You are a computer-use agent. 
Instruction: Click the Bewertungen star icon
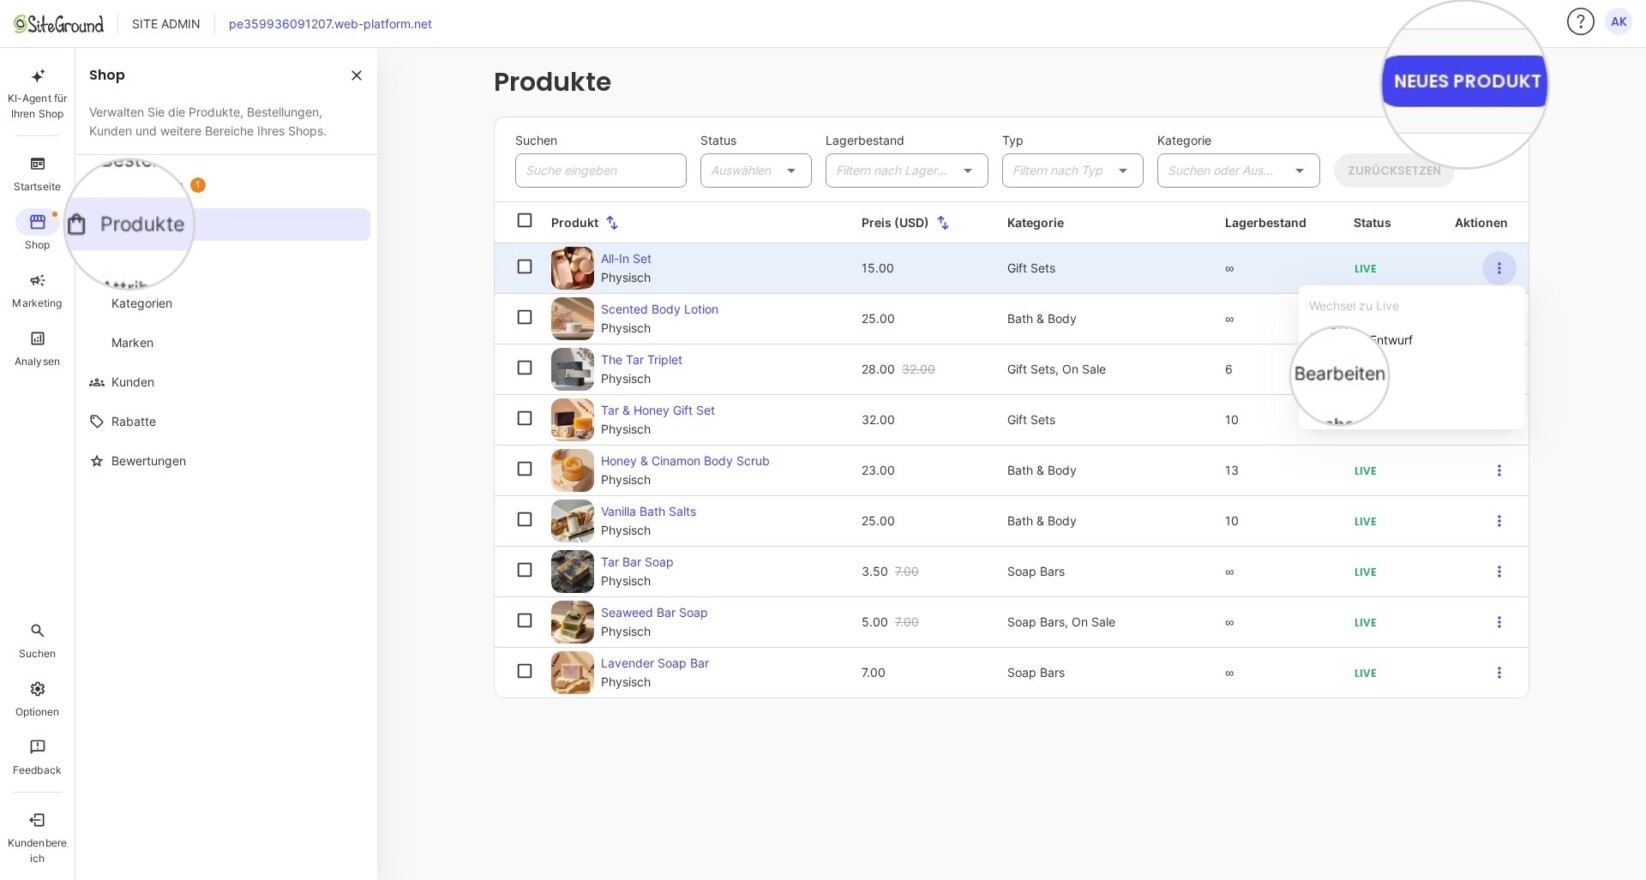click(97, 461)
